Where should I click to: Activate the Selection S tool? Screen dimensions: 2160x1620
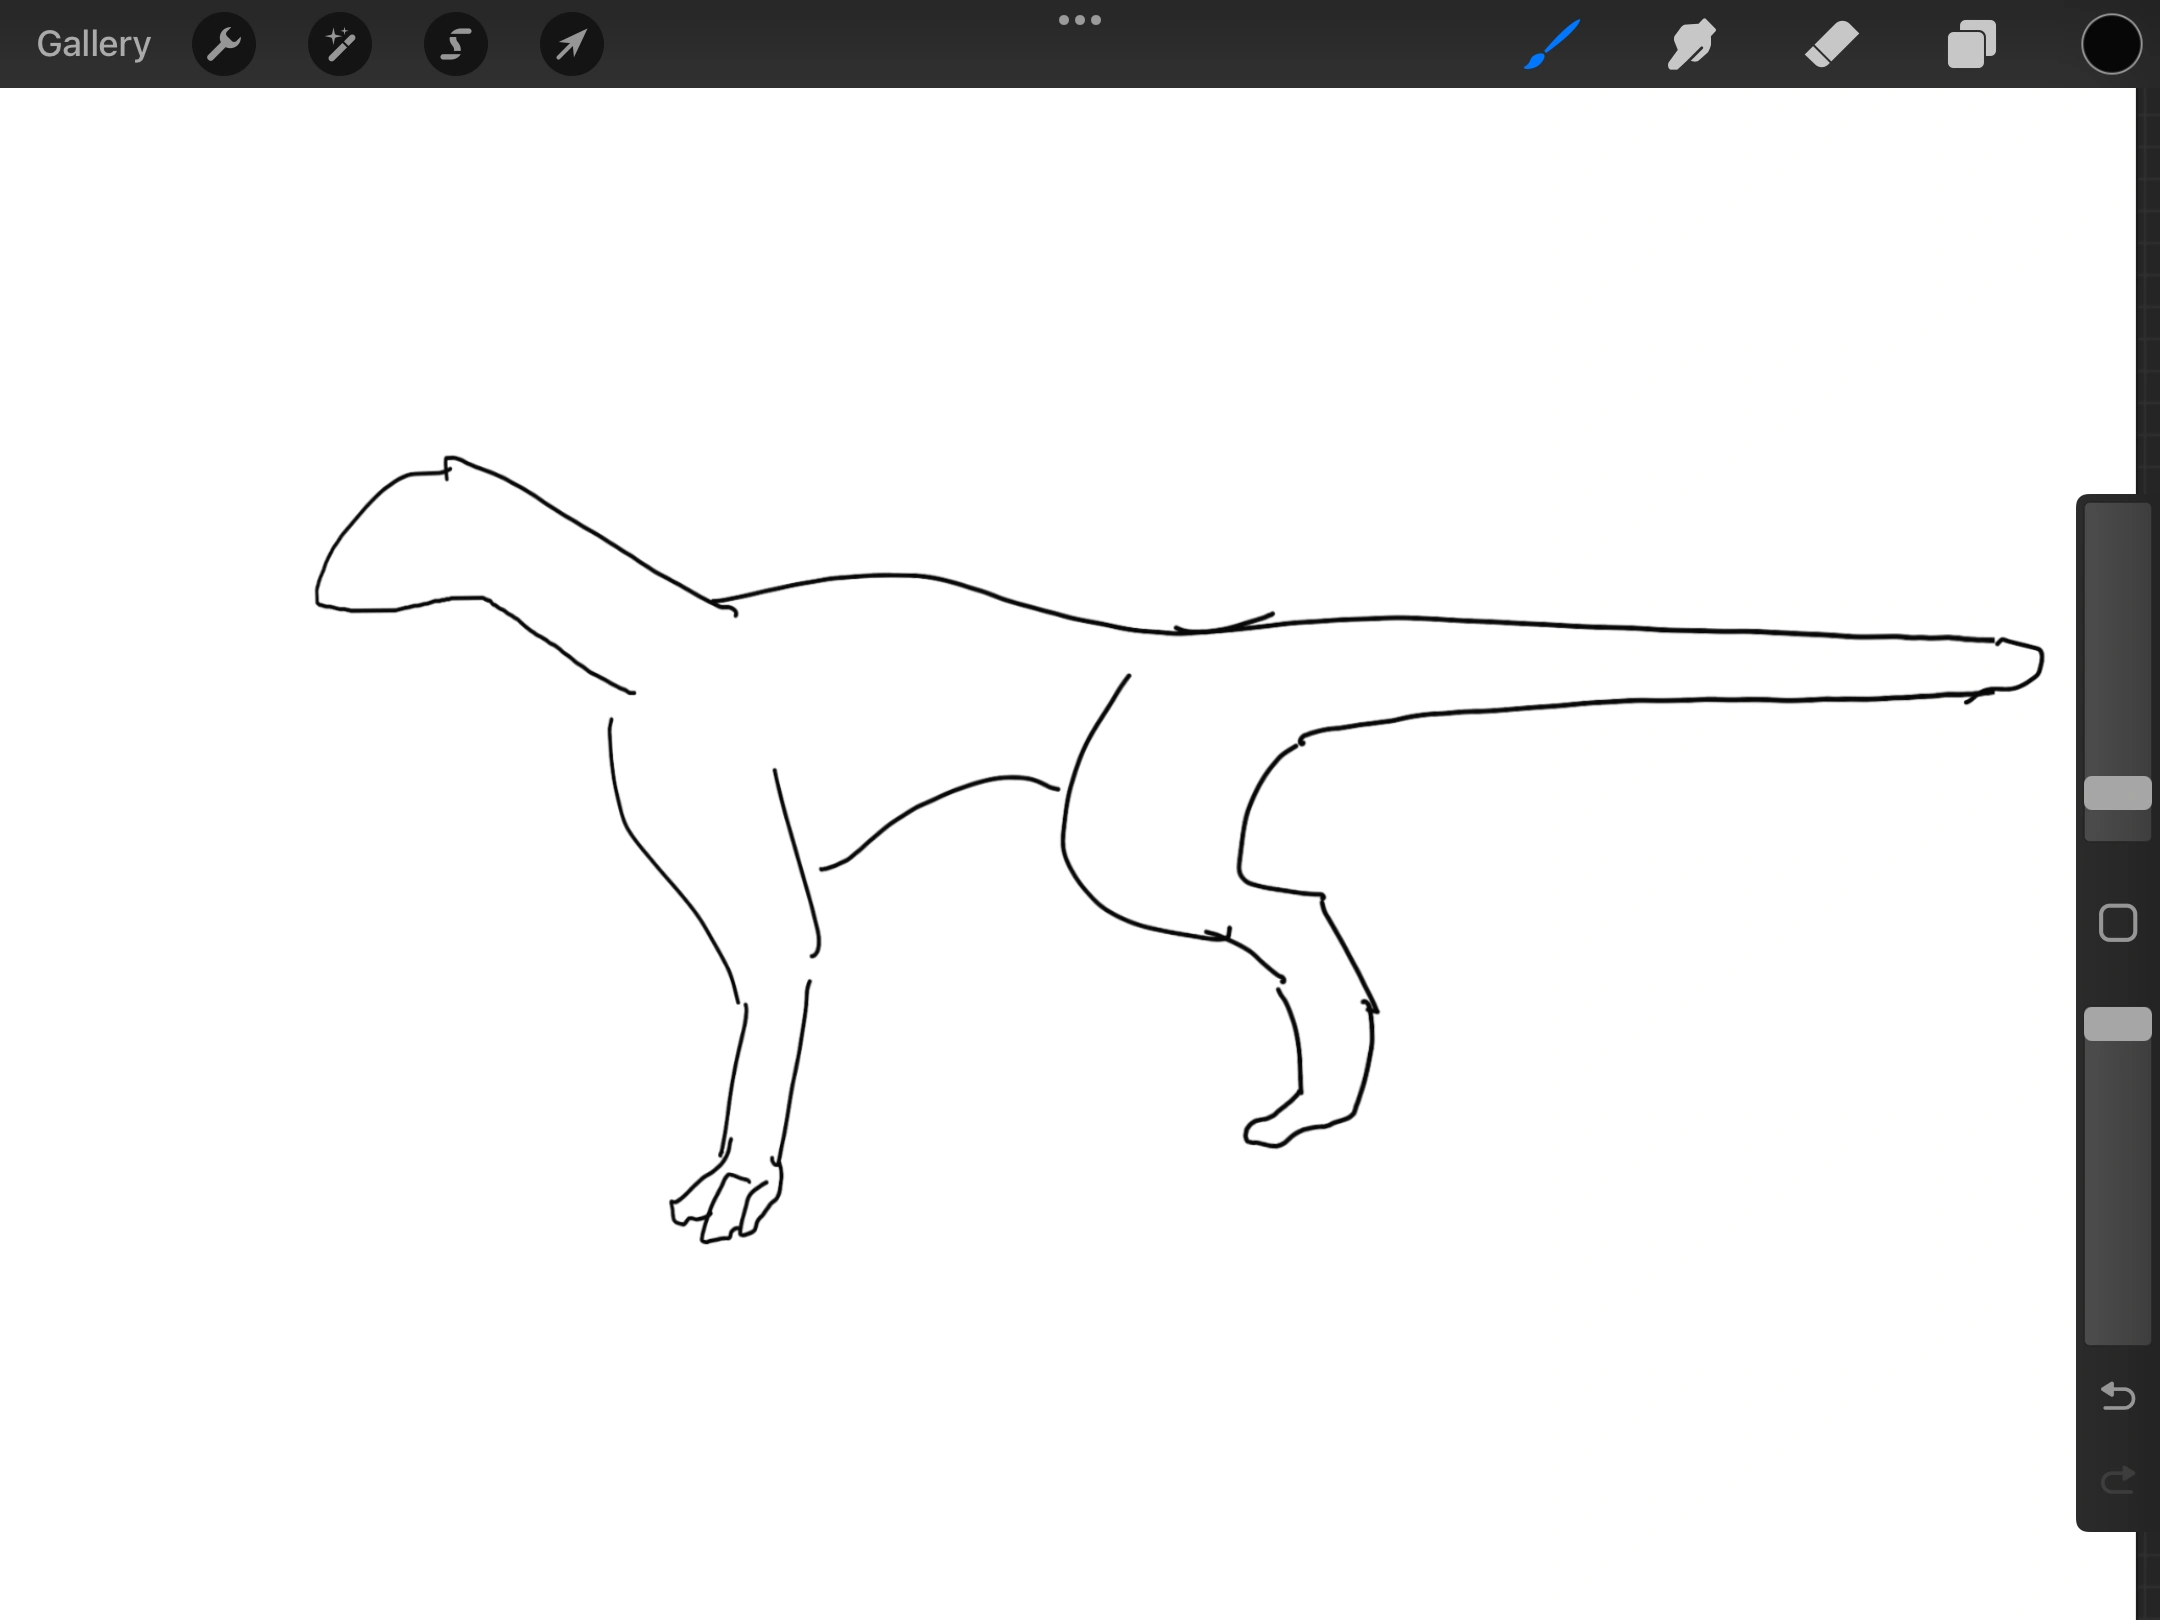point(456,44)
